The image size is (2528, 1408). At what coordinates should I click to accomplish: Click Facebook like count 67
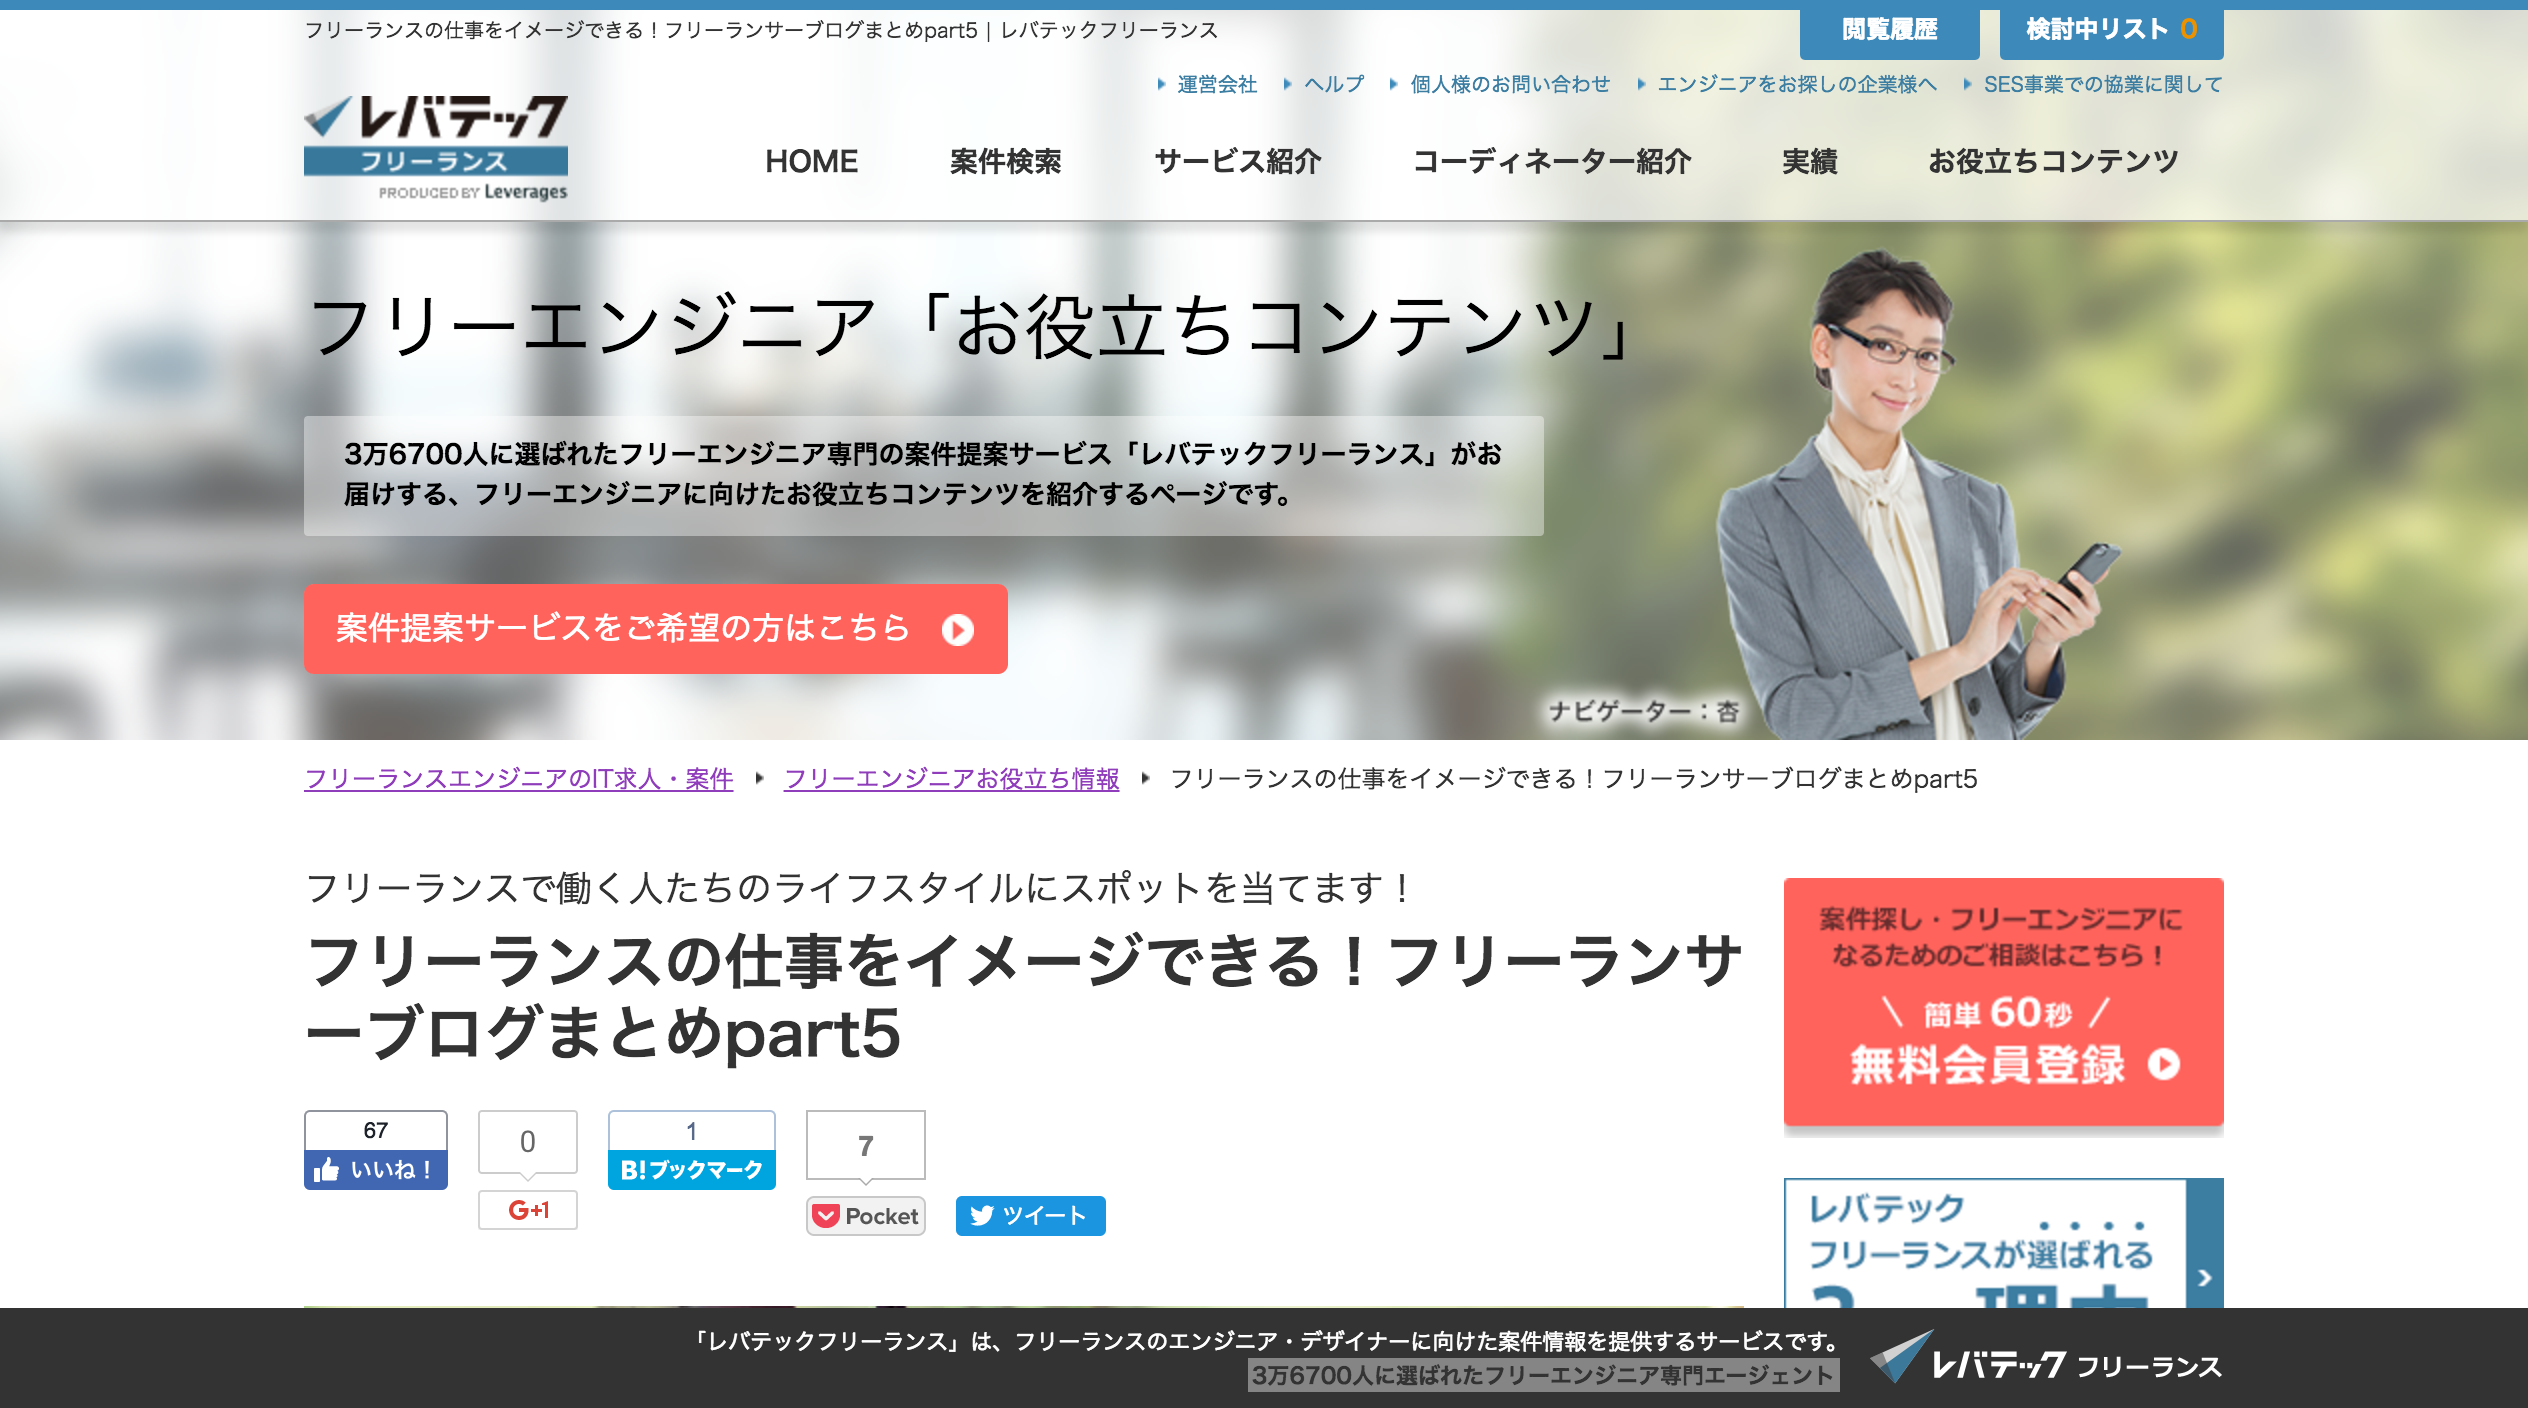376,1130
